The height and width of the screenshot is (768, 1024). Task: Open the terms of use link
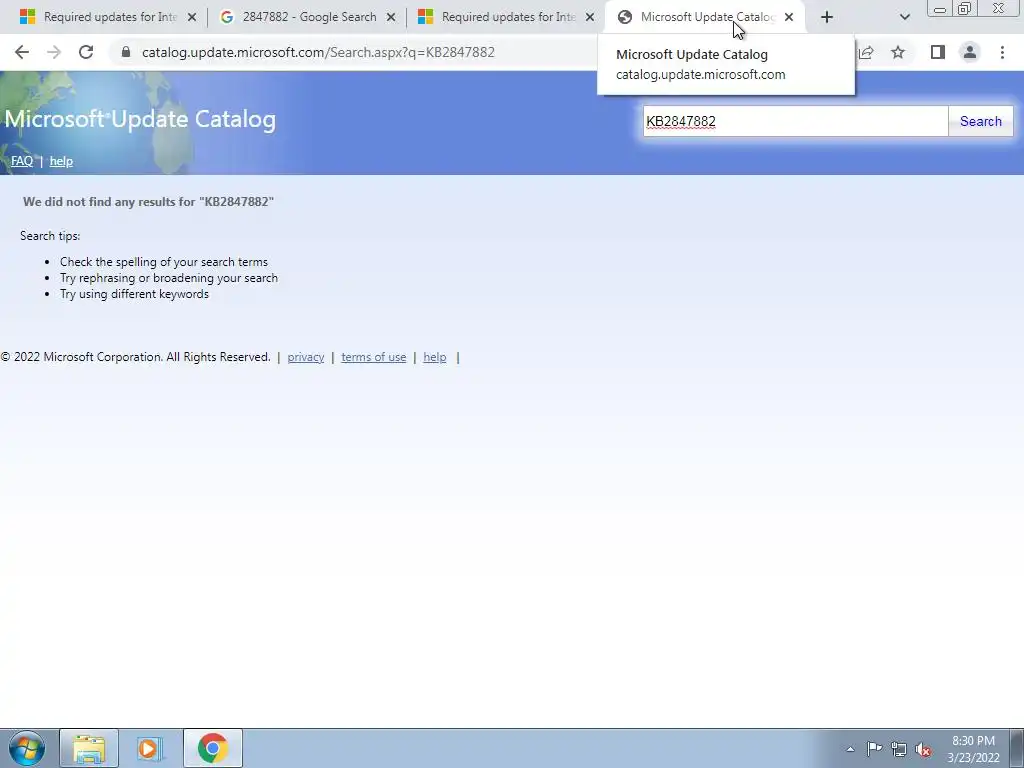point(374,357)
